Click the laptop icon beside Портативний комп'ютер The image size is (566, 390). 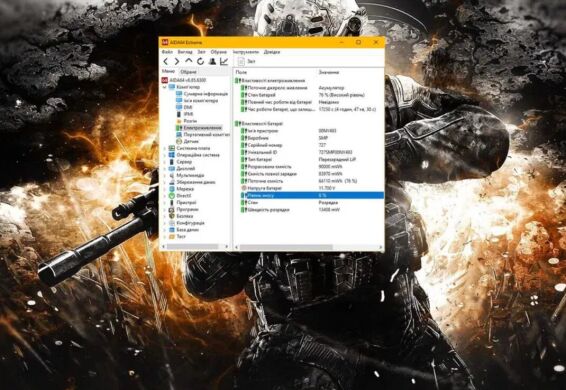pos(179,134)
